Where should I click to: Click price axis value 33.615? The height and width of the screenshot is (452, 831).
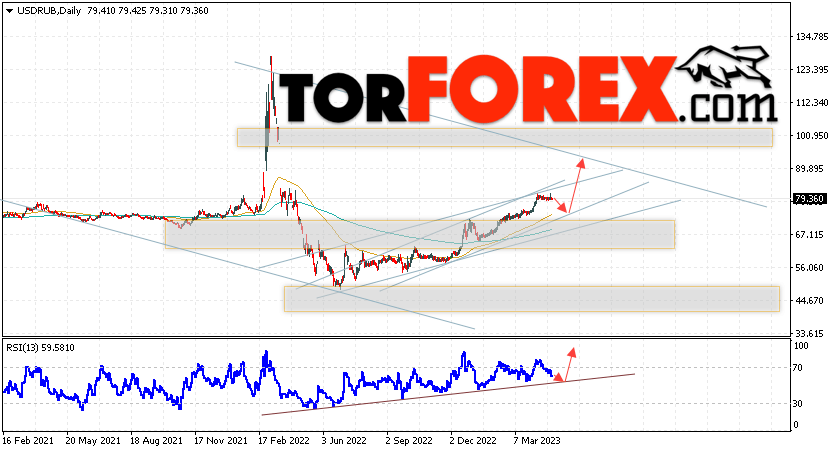pyautogui.click(x=810, y=333)
